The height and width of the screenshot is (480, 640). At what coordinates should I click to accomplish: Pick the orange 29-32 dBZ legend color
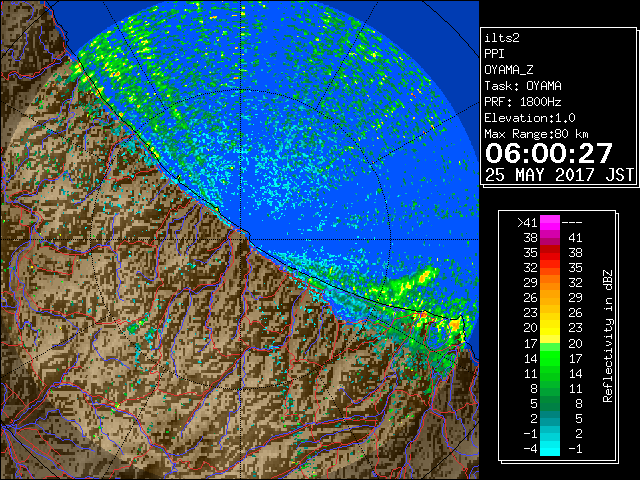[x=550, y=282]
